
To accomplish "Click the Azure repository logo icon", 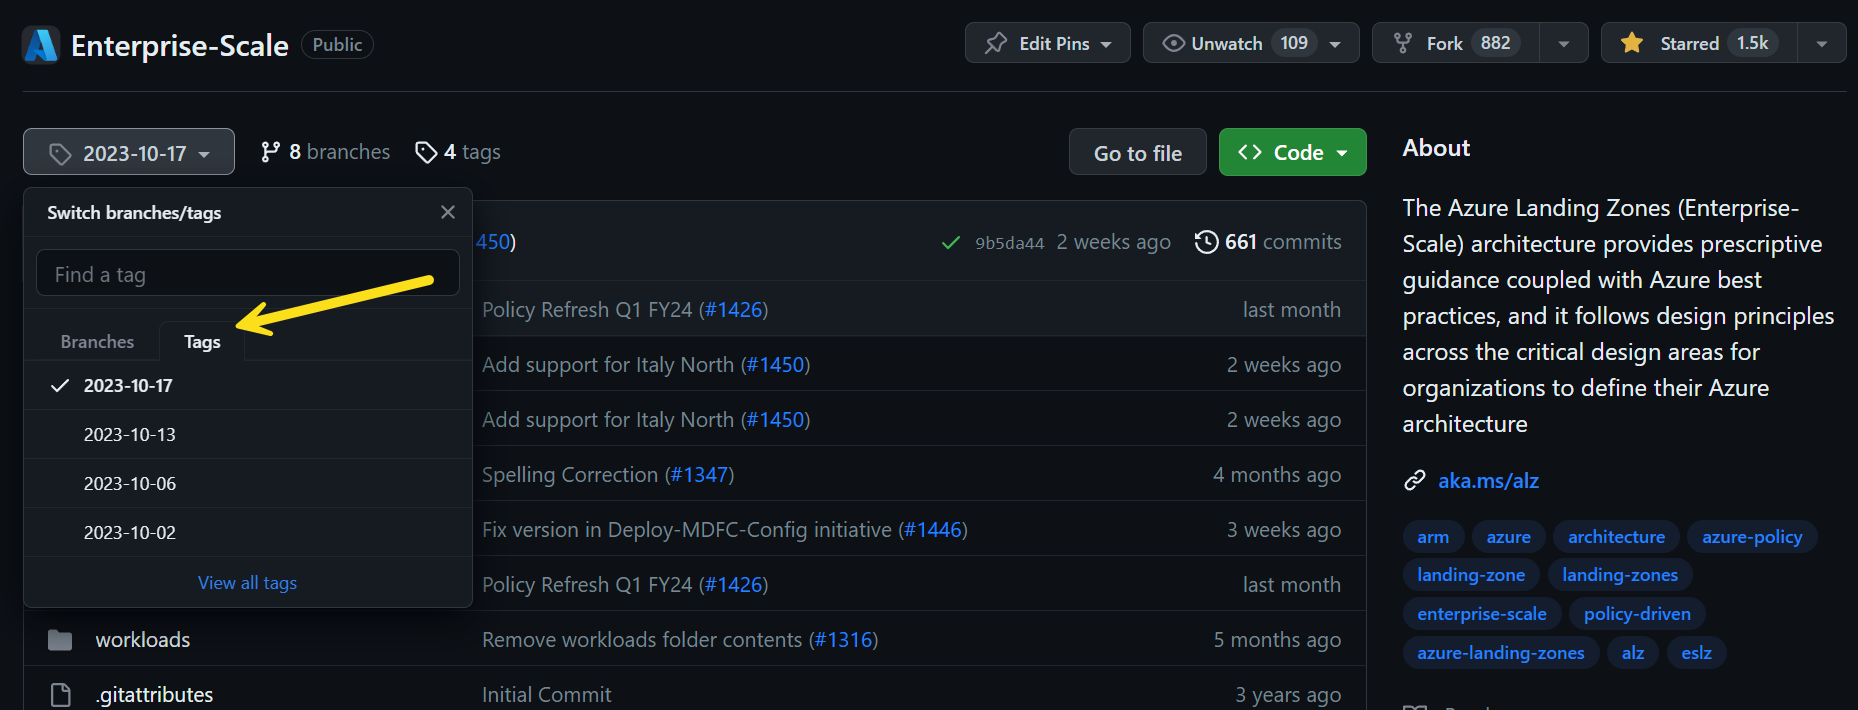I will click(x=41, y=45).
